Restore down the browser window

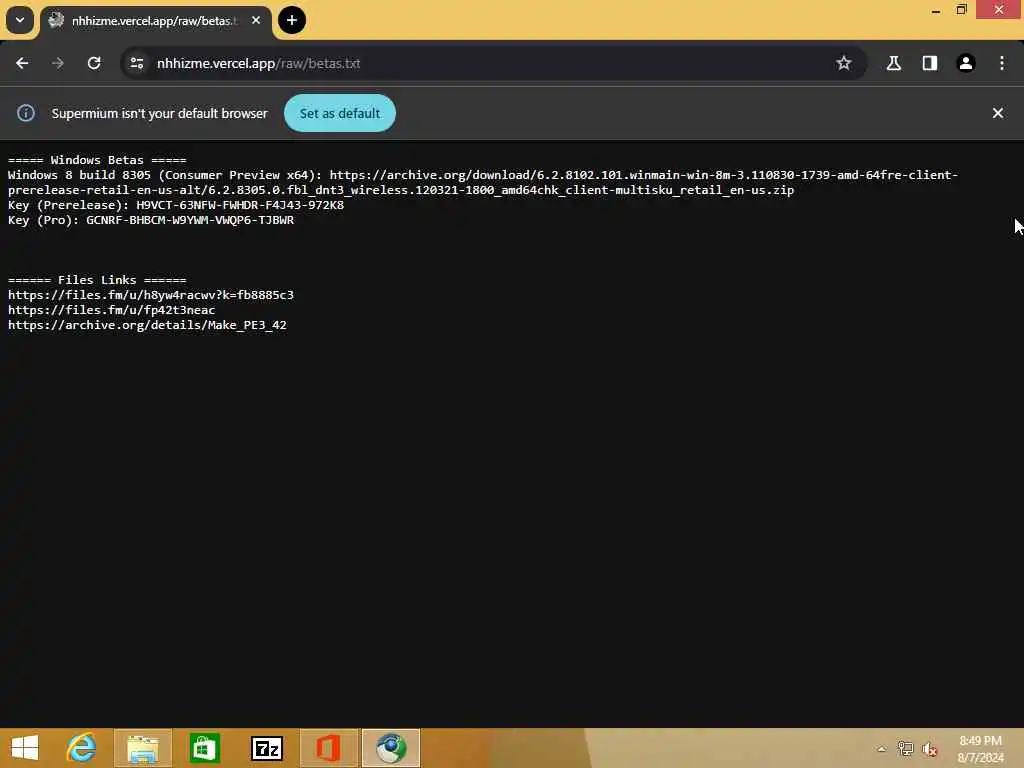[962, 10]
